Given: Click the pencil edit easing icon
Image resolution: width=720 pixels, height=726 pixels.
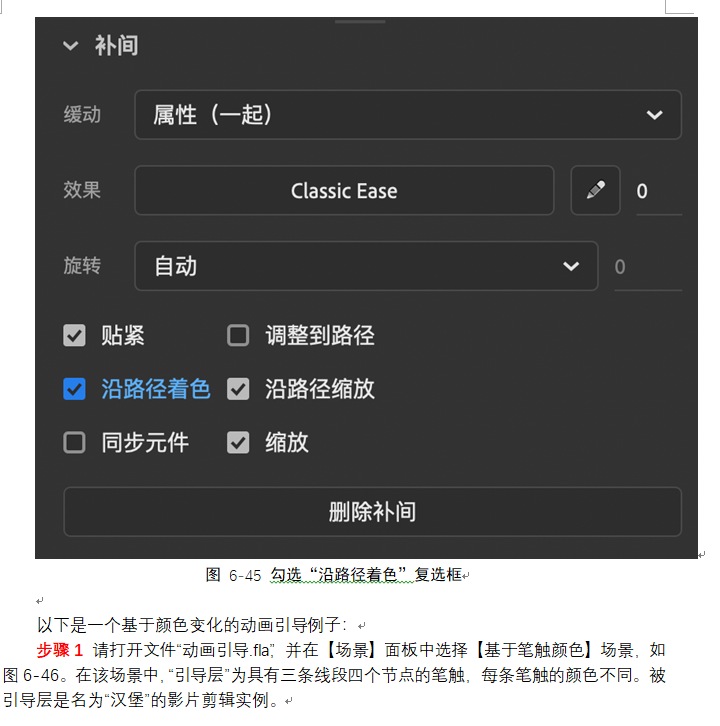Looking at the screenshot, I should click(595, 190).
